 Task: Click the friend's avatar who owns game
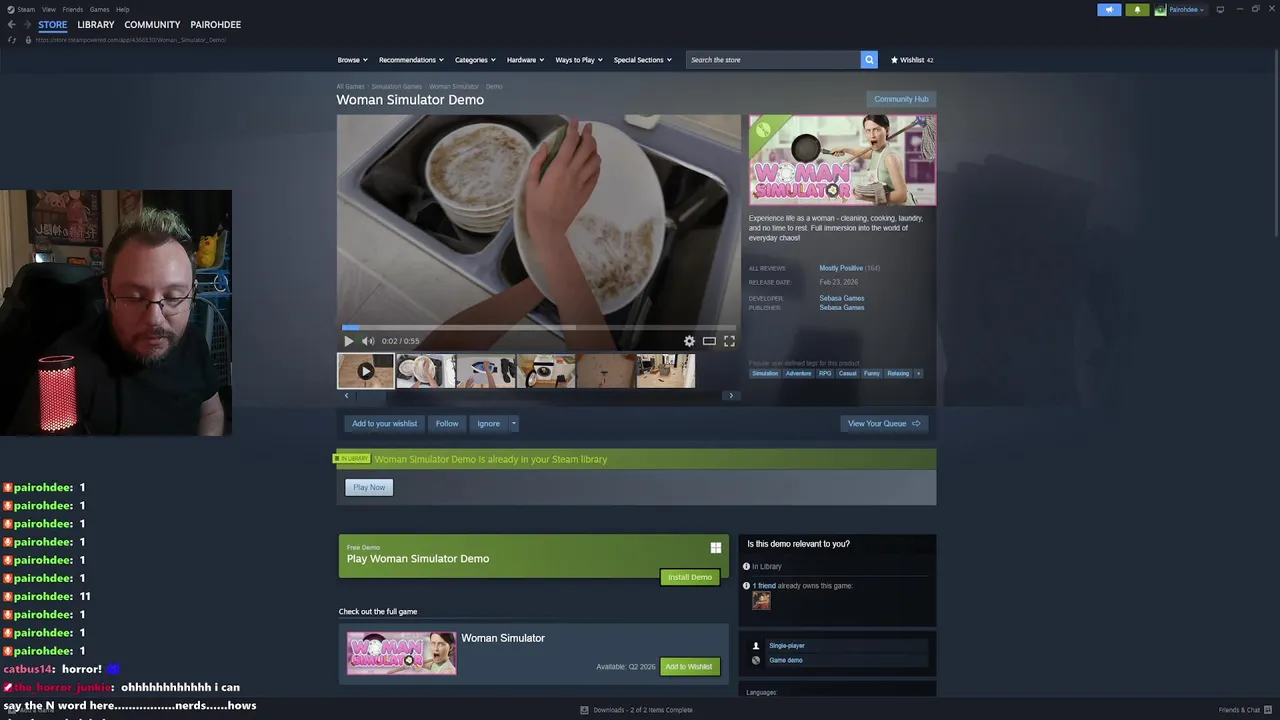click(761, 600)
